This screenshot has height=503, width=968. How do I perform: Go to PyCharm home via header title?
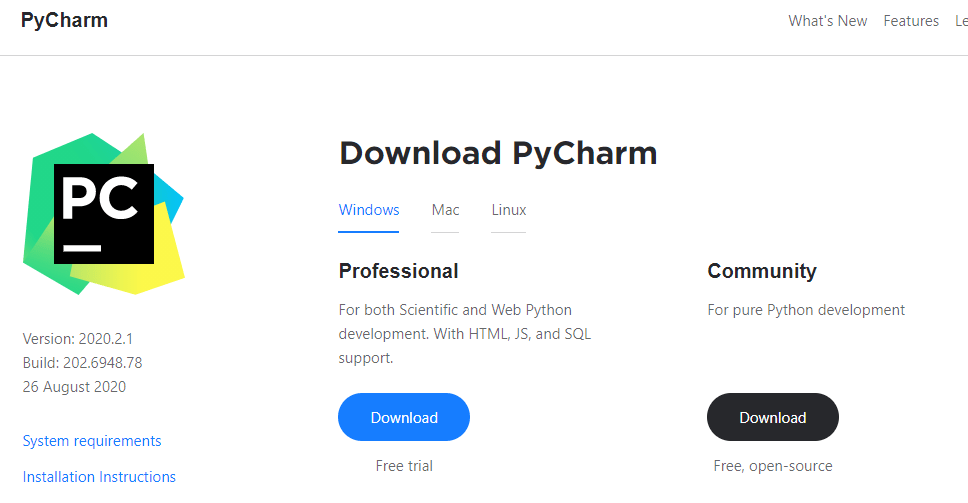click(x=64, y=21)
